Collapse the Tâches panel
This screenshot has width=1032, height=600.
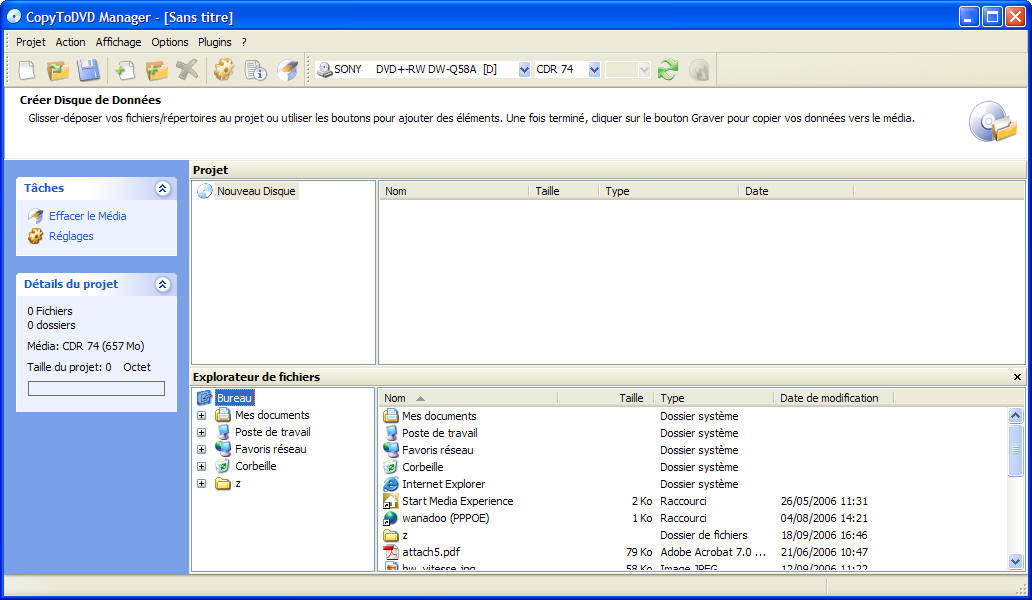coord(162,188)
